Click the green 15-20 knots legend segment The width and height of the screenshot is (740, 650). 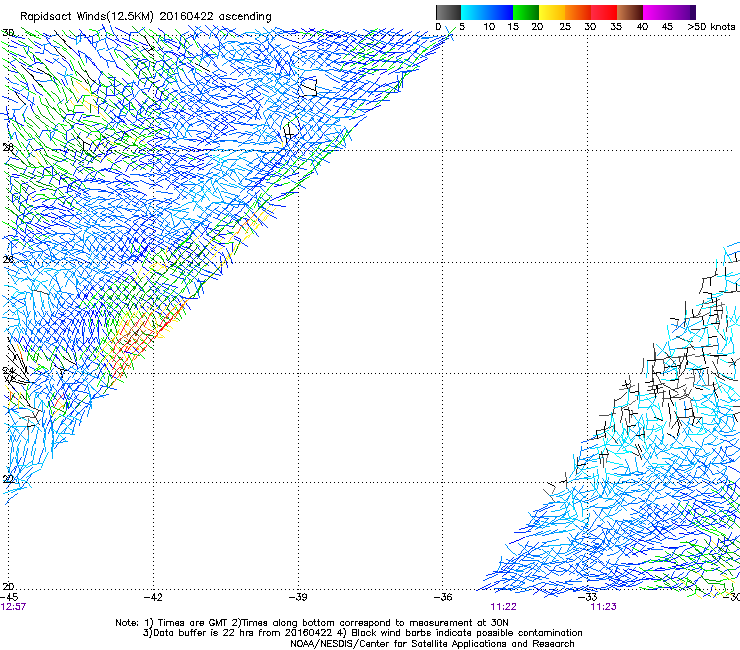click(x=526, y=12)
